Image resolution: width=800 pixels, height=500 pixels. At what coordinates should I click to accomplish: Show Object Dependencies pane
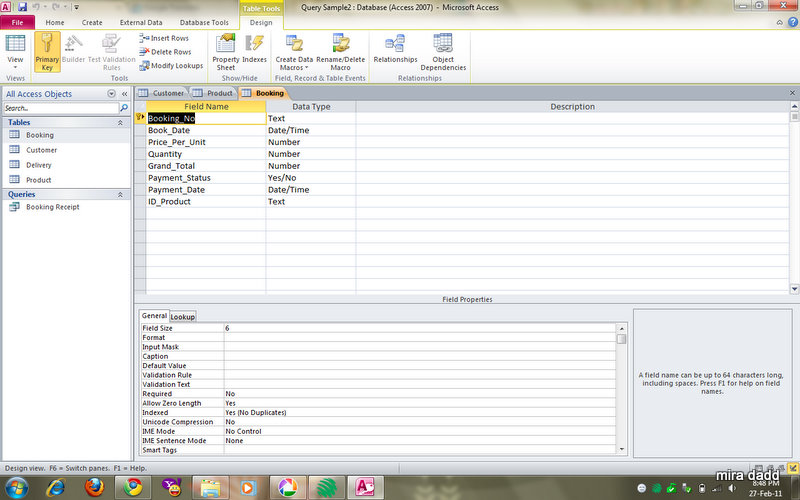point(443,52)
